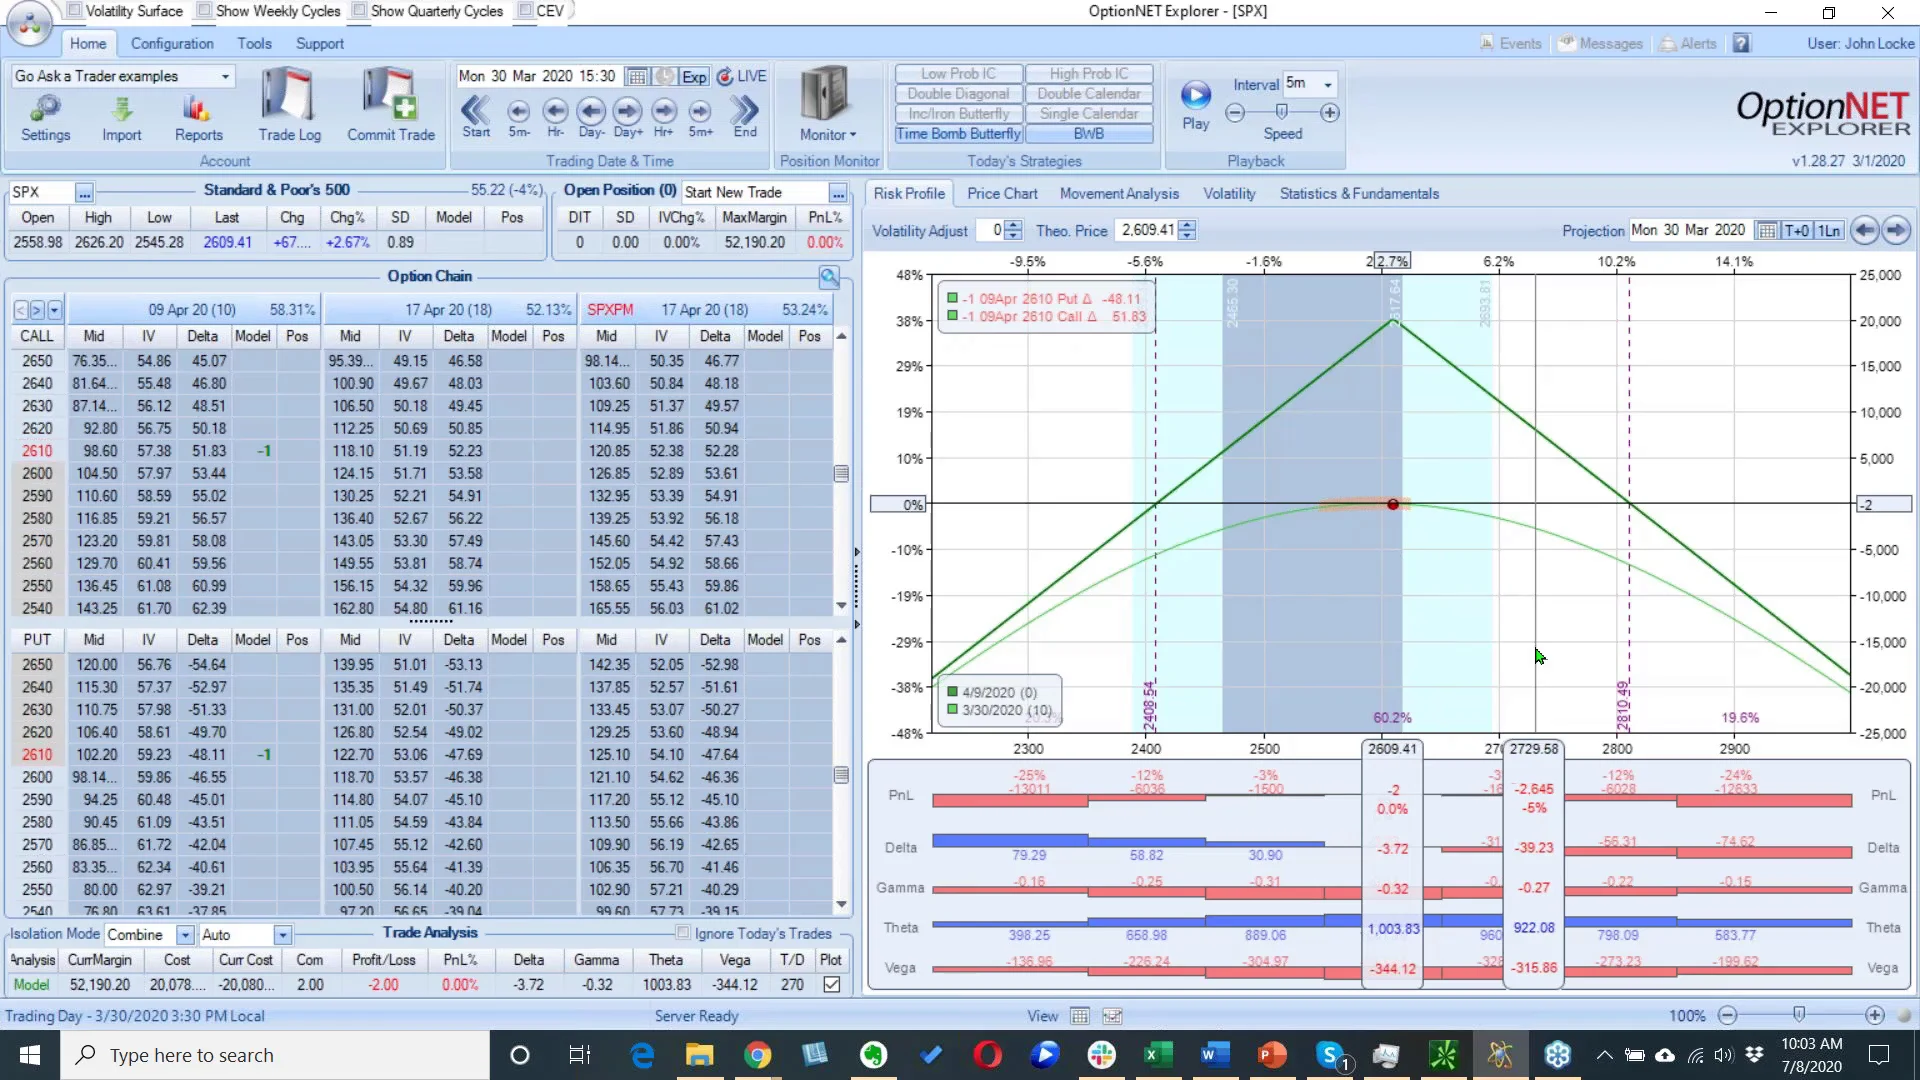1920x1080 pixels.
Task: Uncheck the Plot checkbox in Trade Analysis
Action: point(831,985)
